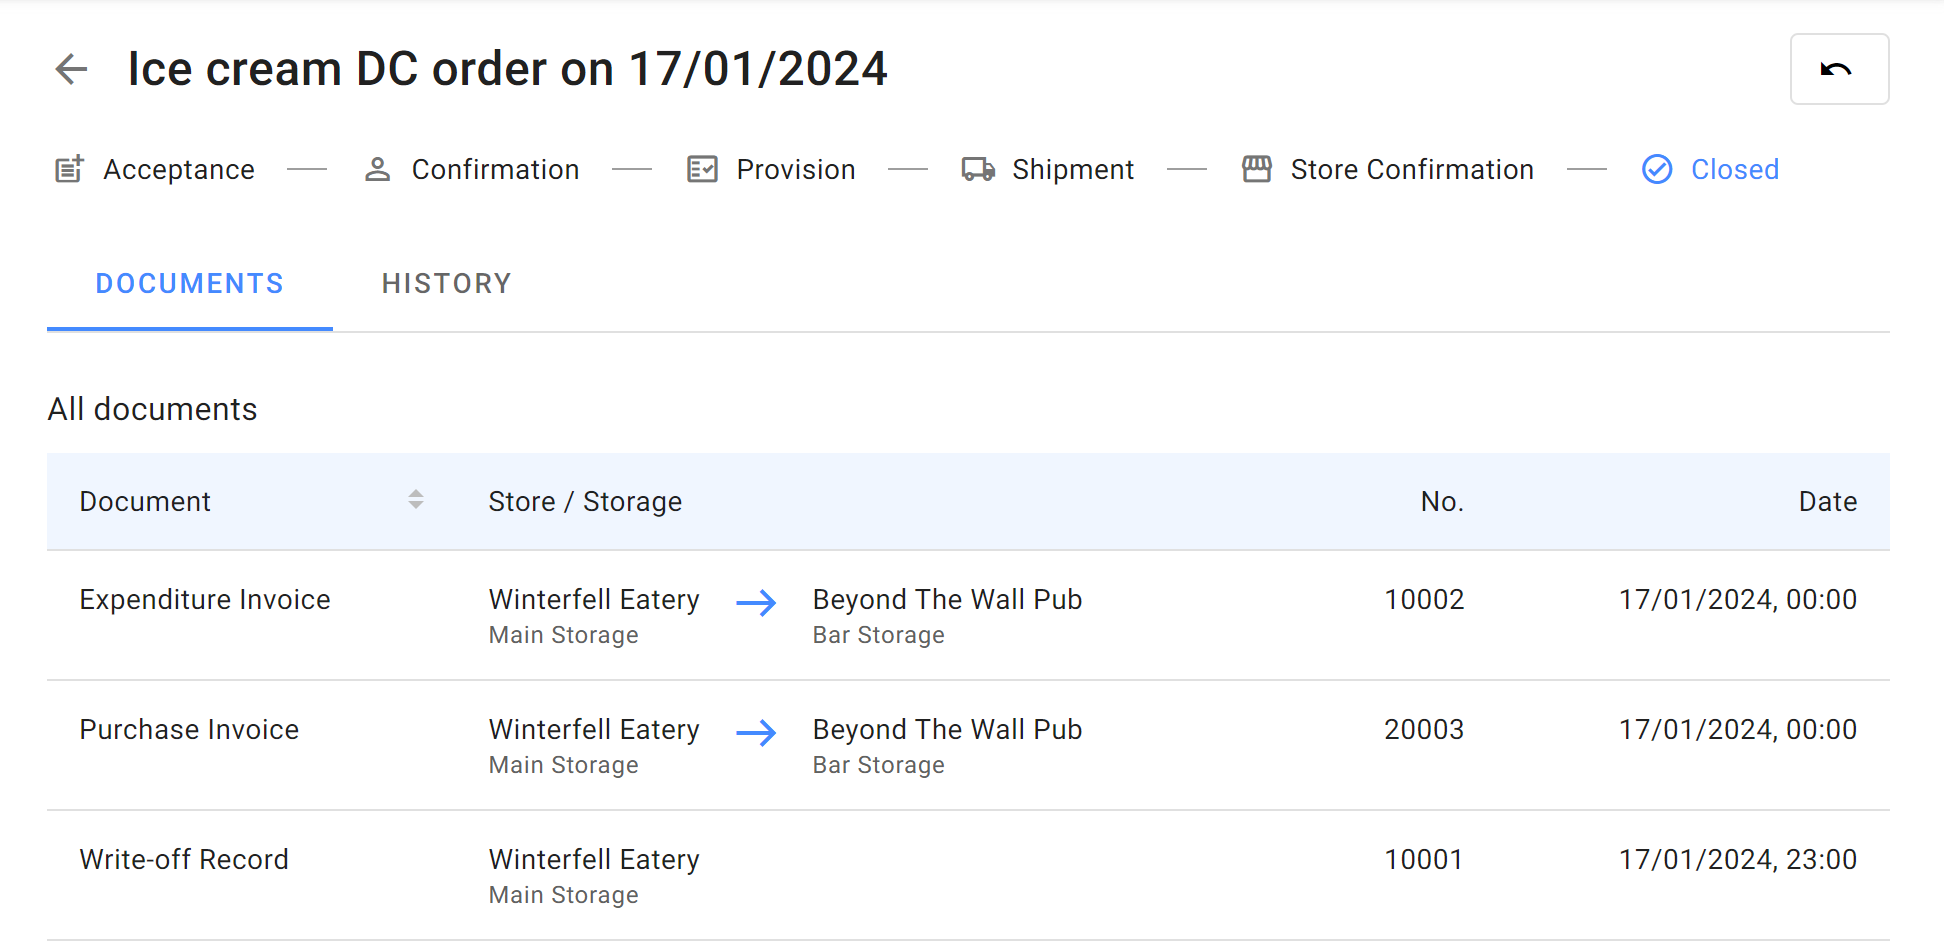The height and width of the screenshot is (942, 1944).
Task: Click the Date column header
Action: click(x=1827, y=501)
